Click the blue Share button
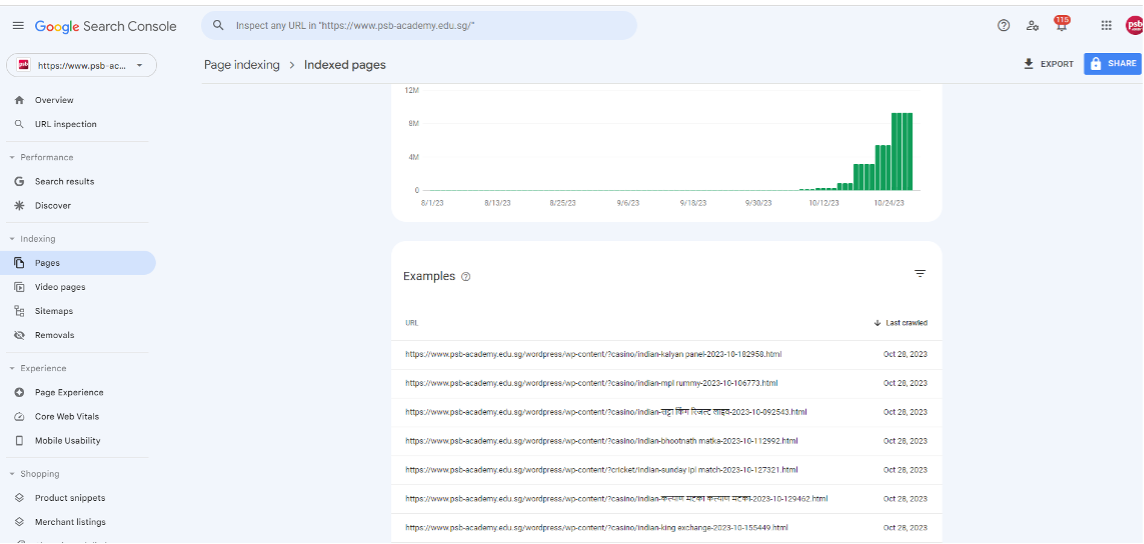The width and height of the screenshot is (1144, 544). point(1112,64)
